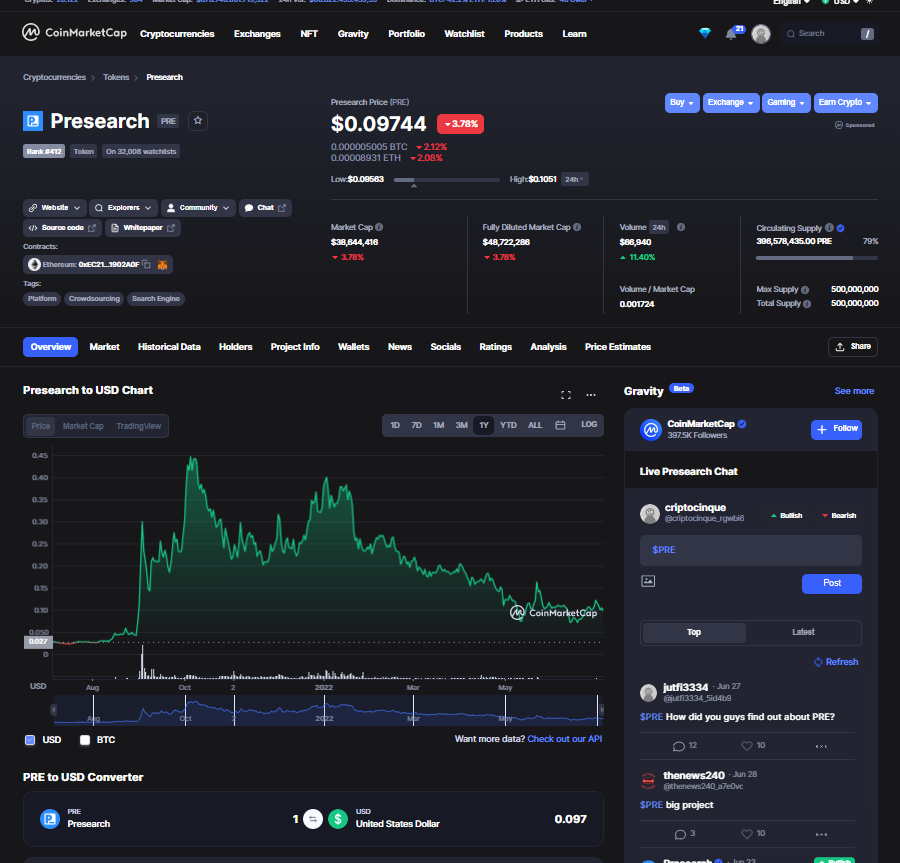Change the 24h price range dropdown
This screenshot has height=863, width=900.
[x=574, y=179]
